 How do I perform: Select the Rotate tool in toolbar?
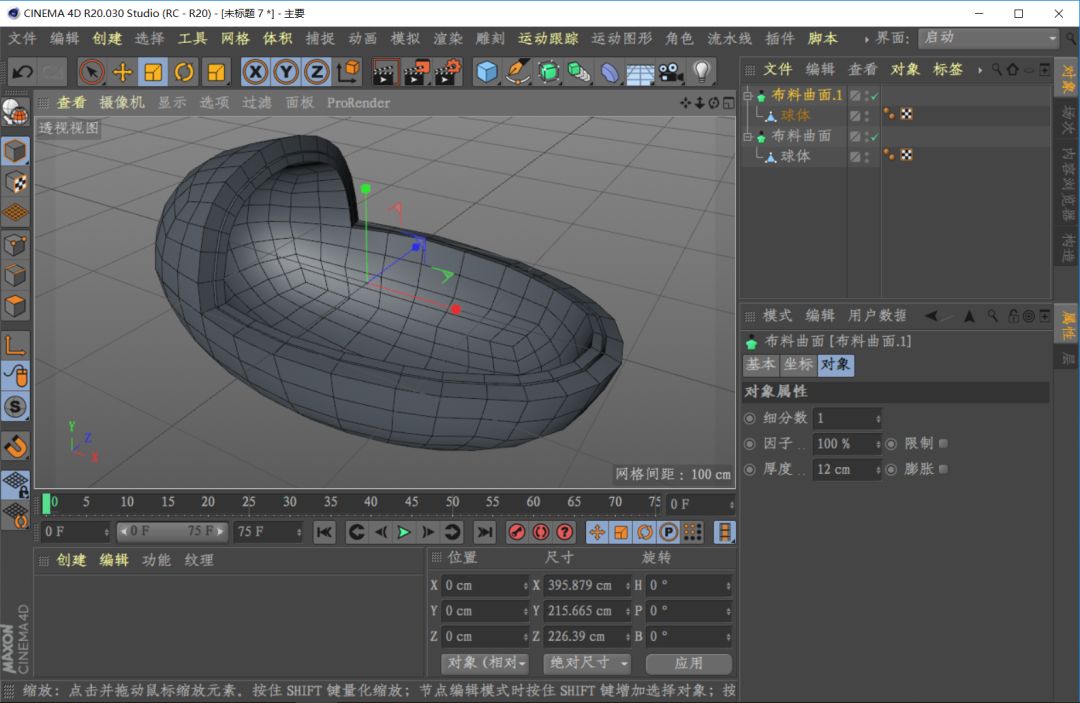(x=184, y=72)
